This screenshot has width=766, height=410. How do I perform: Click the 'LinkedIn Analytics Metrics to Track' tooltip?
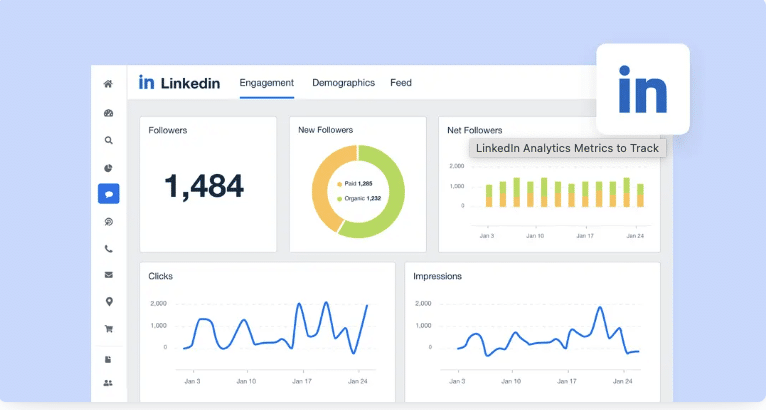[x=568, y=148]
